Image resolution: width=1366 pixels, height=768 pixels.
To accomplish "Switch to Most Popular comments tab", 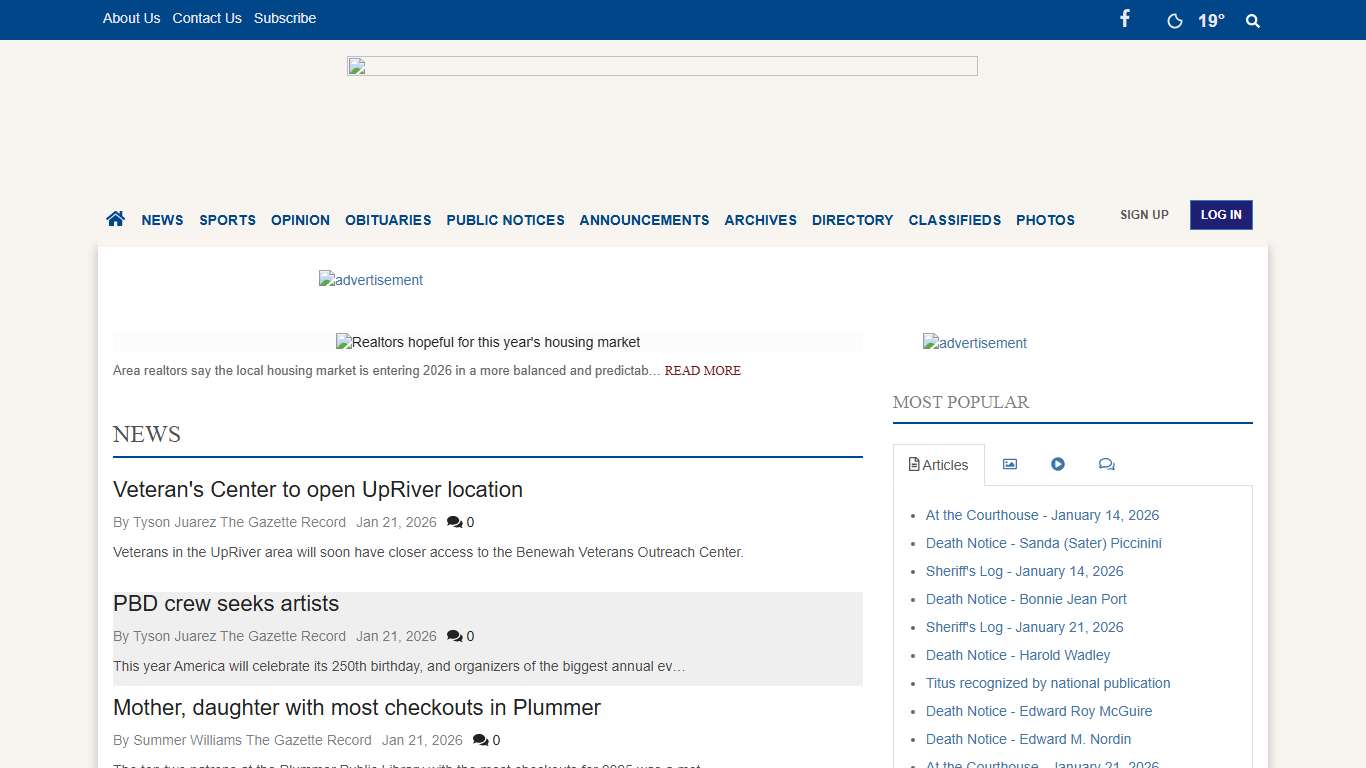I will pyautogui.click(x=1106, y=464).
